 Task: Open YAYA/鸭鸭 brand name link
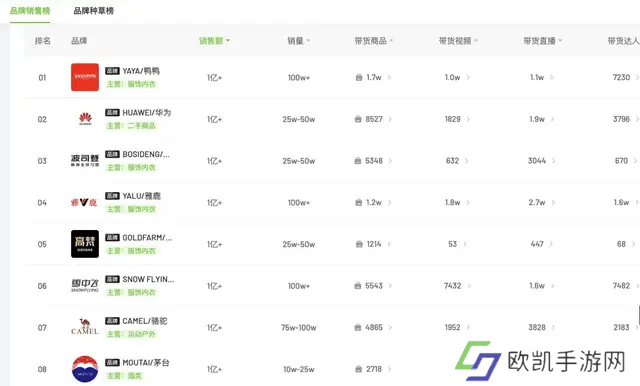[141, 71]
